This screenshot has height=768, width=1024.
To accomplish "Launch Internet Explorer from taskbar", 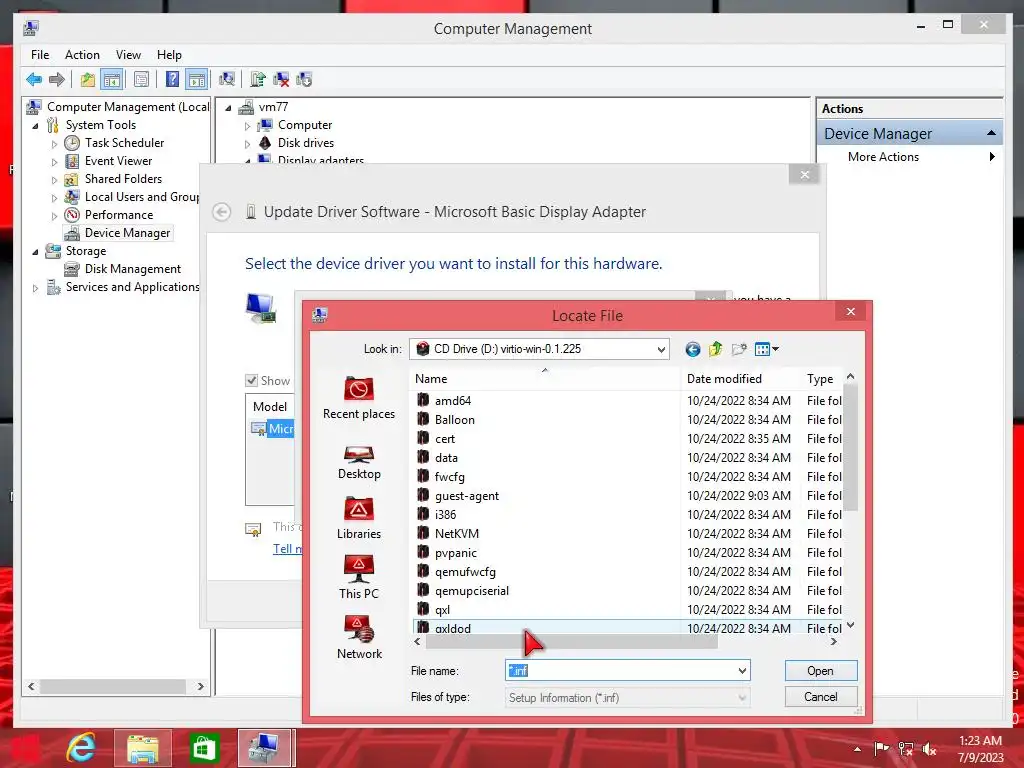I will pyautogui.click(x=82, y=747).
